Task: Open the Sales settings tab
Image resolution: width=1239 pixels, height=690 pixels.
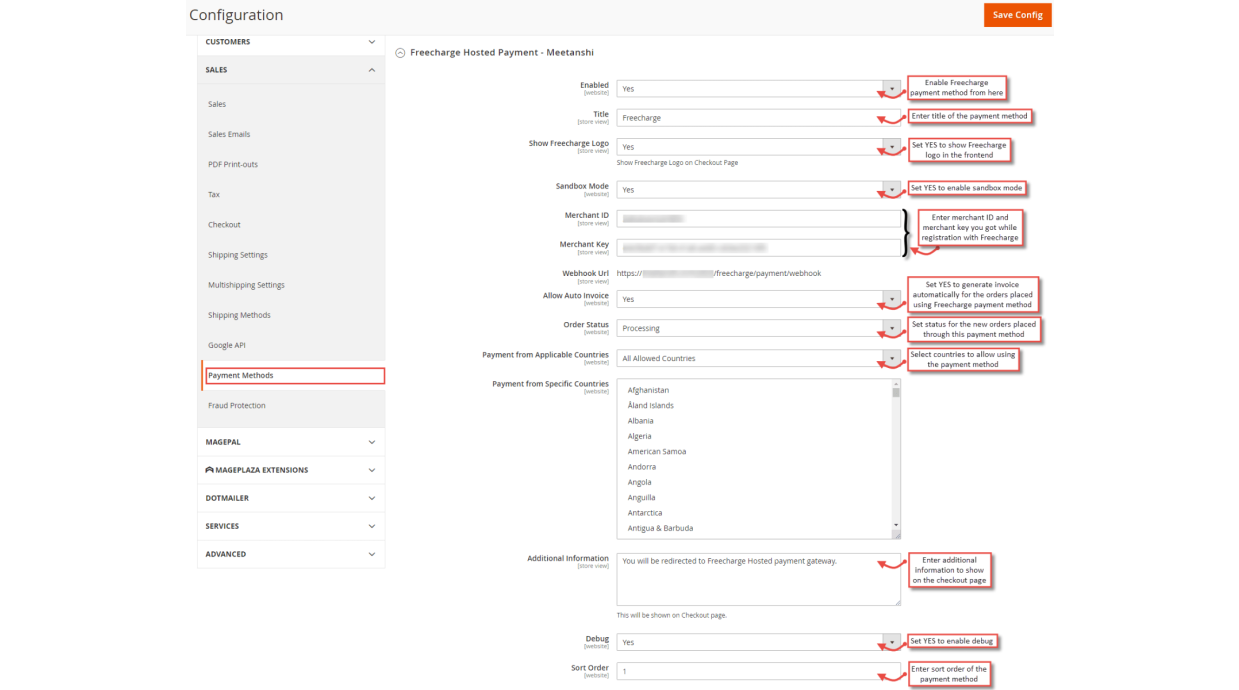Action: (x=217, y=104)
